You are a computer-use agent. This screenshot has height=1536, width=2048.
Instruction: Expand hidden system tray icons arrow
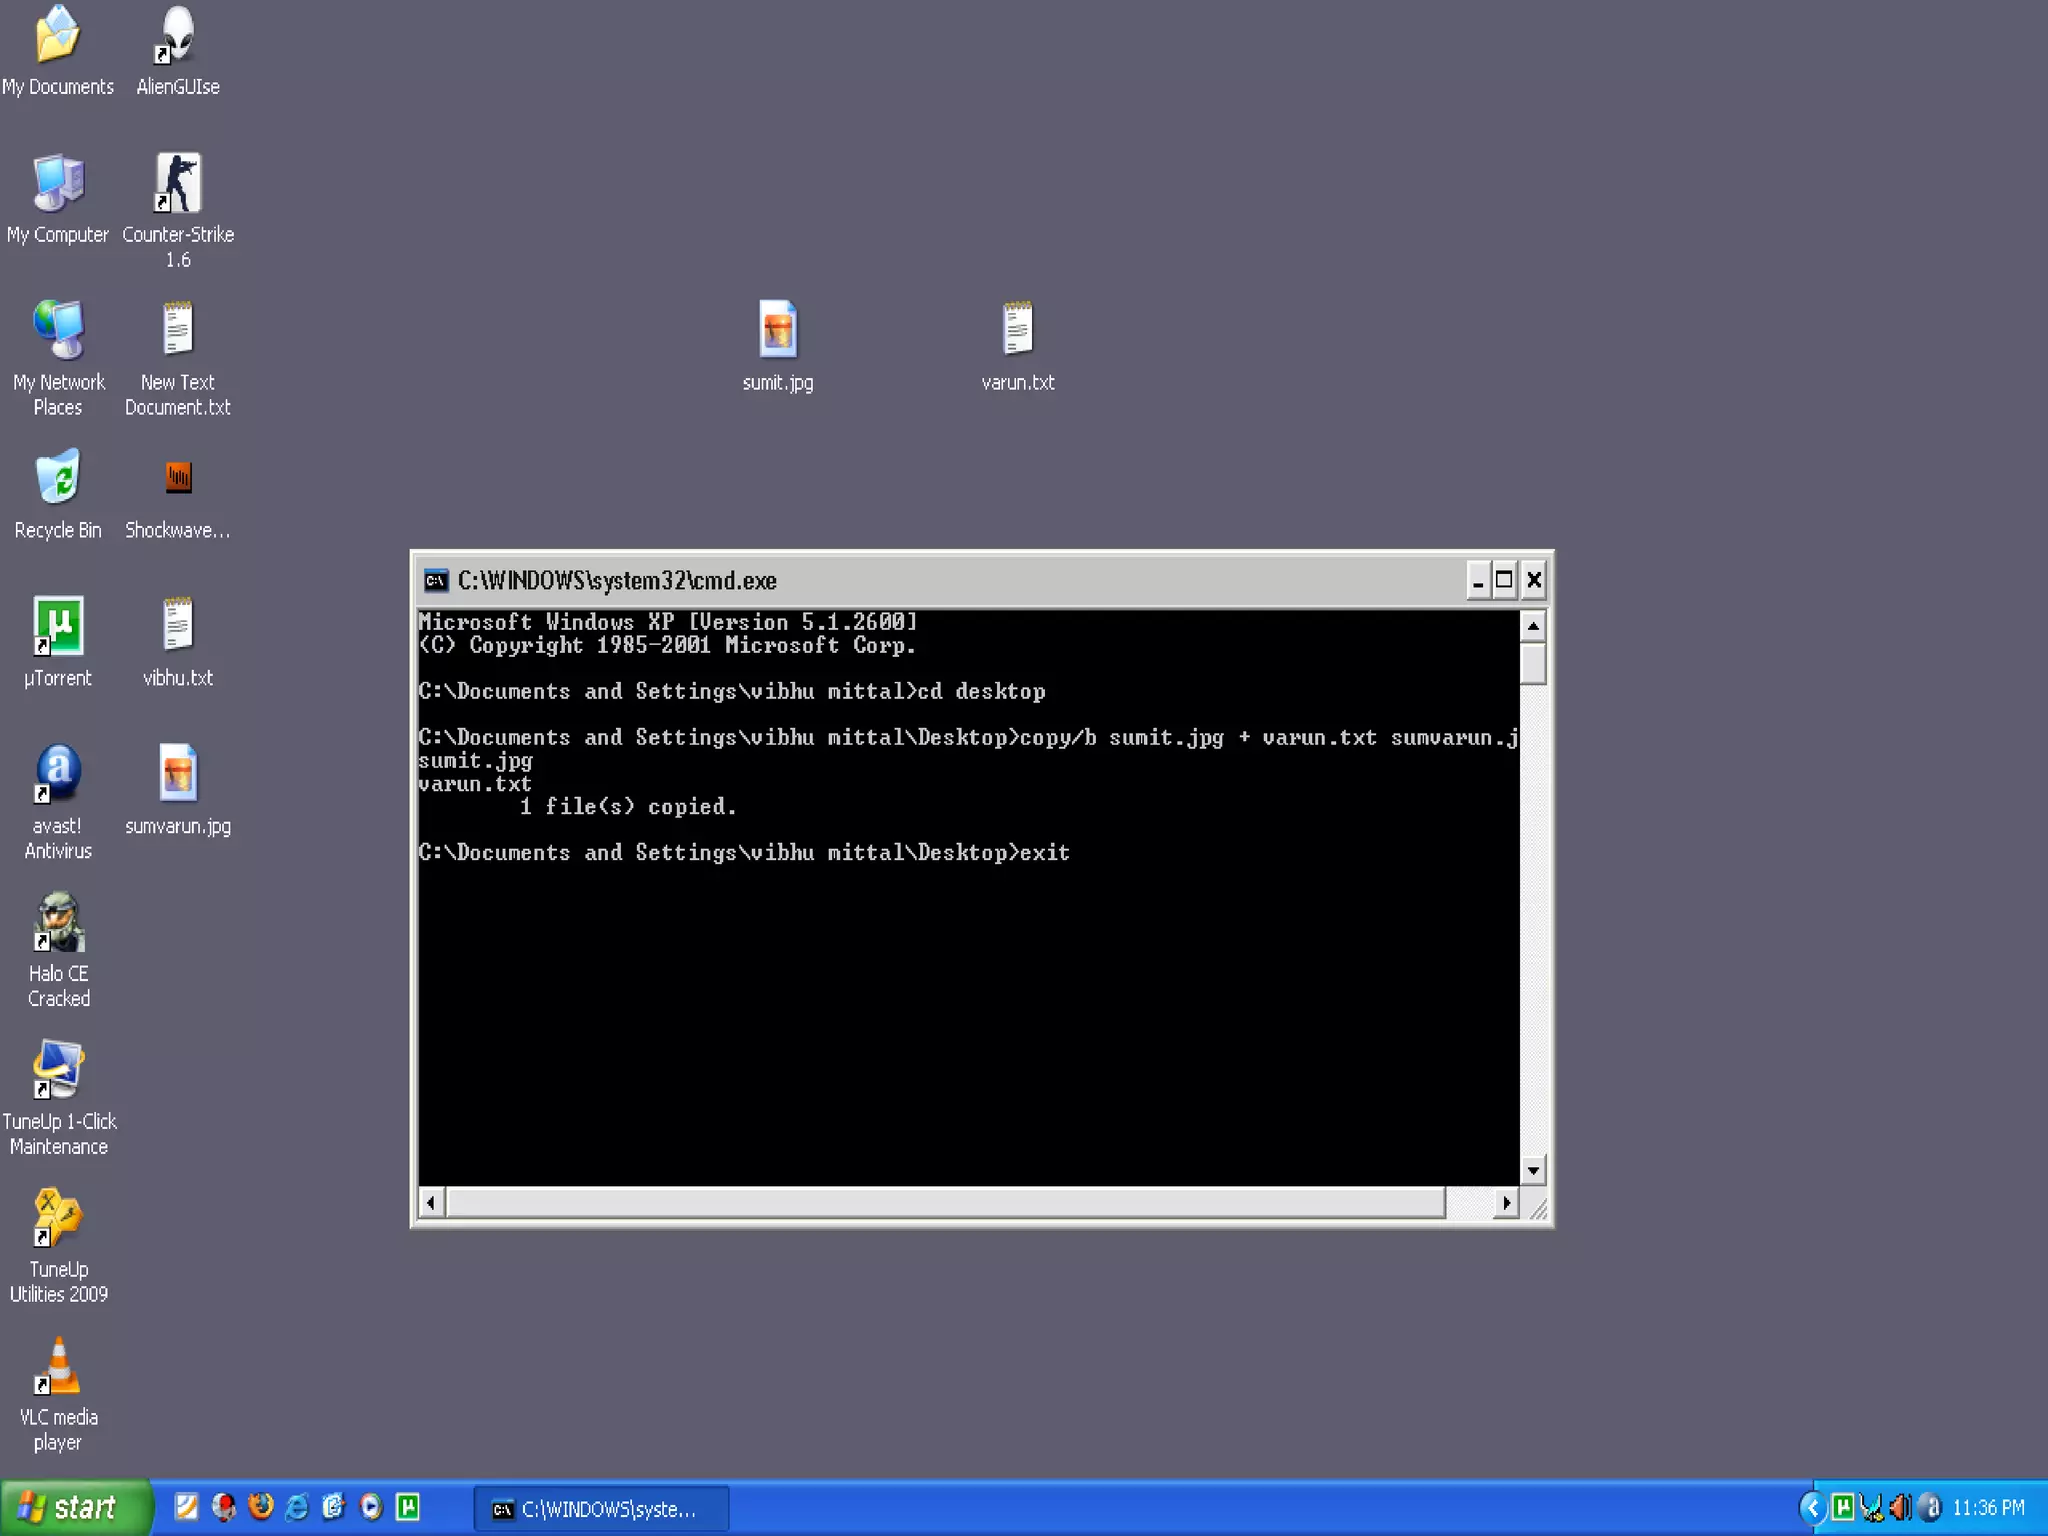tap(1812, 1507)
